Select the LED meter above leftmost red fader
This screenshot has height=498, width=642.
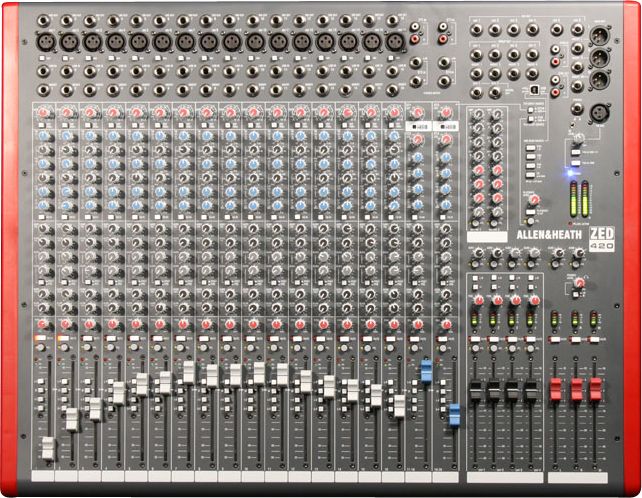tap(554, 320)
